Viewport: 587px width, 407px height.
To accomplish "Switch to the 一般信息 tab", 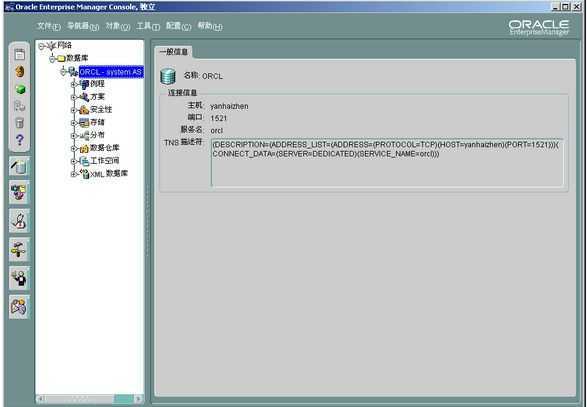I will tap(174, 52).
